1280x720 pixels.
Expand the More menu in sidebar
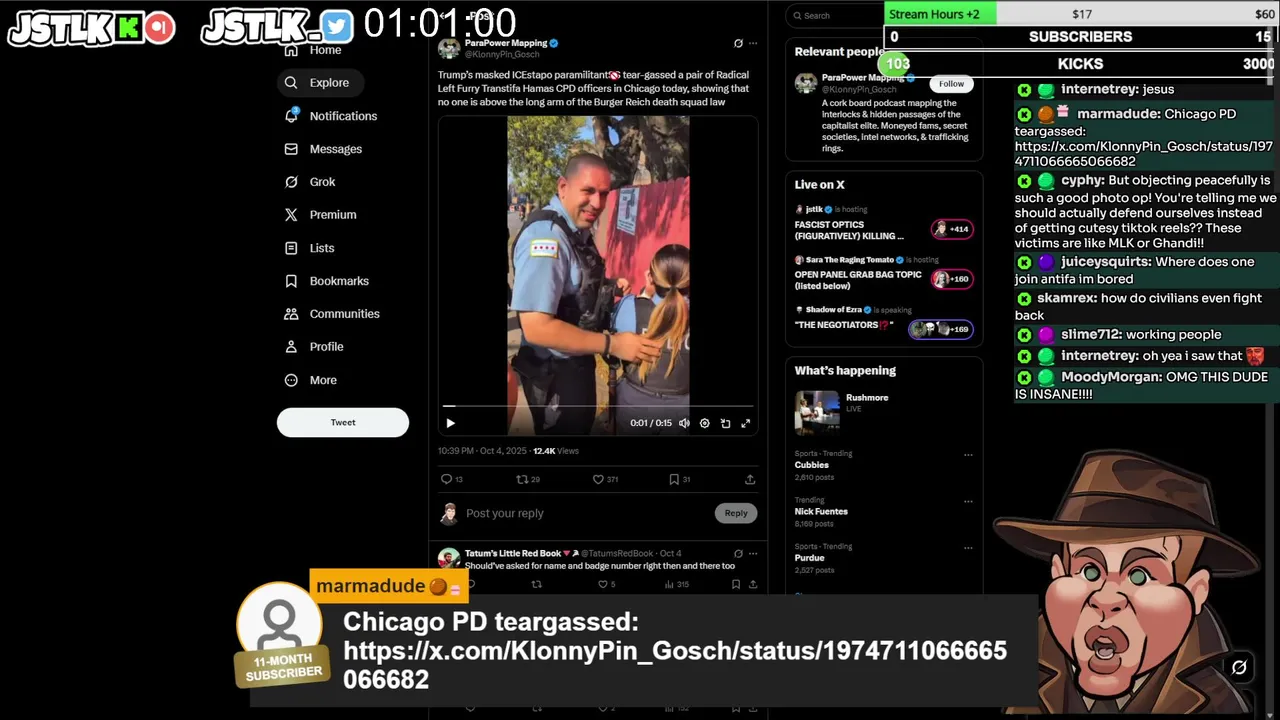click(311, 380)
